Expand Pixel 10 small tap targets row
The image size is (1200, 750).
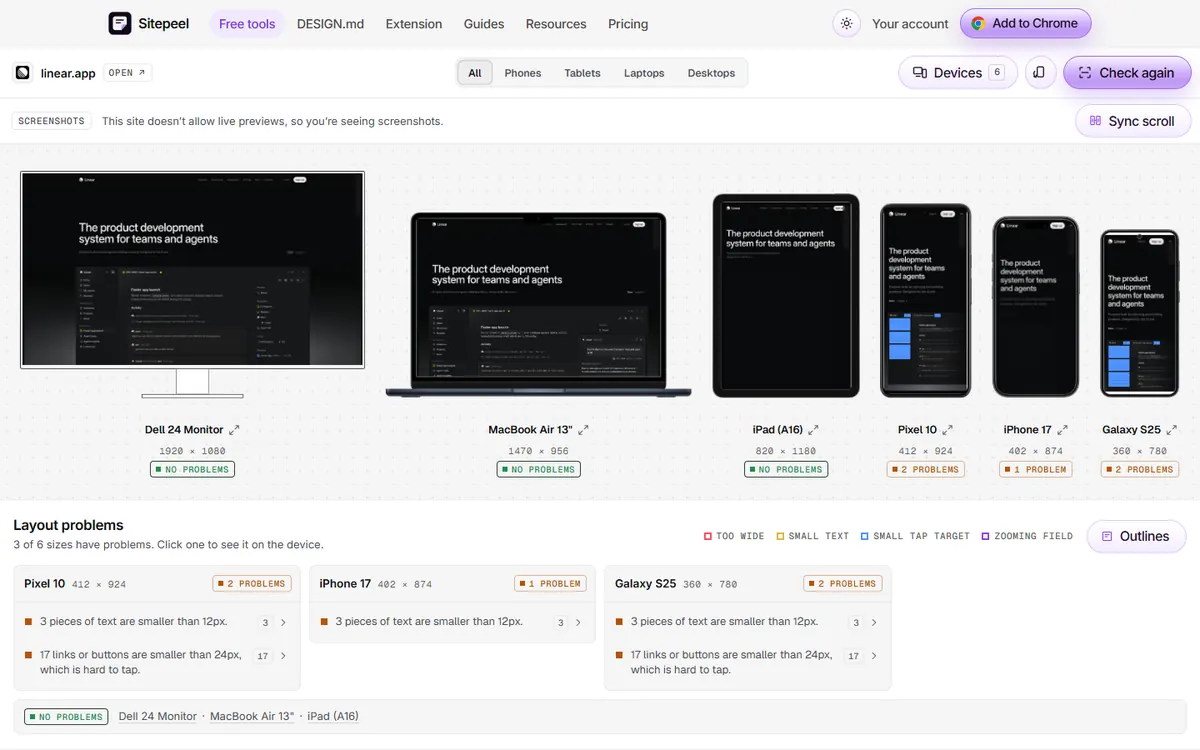pos(157,662)
